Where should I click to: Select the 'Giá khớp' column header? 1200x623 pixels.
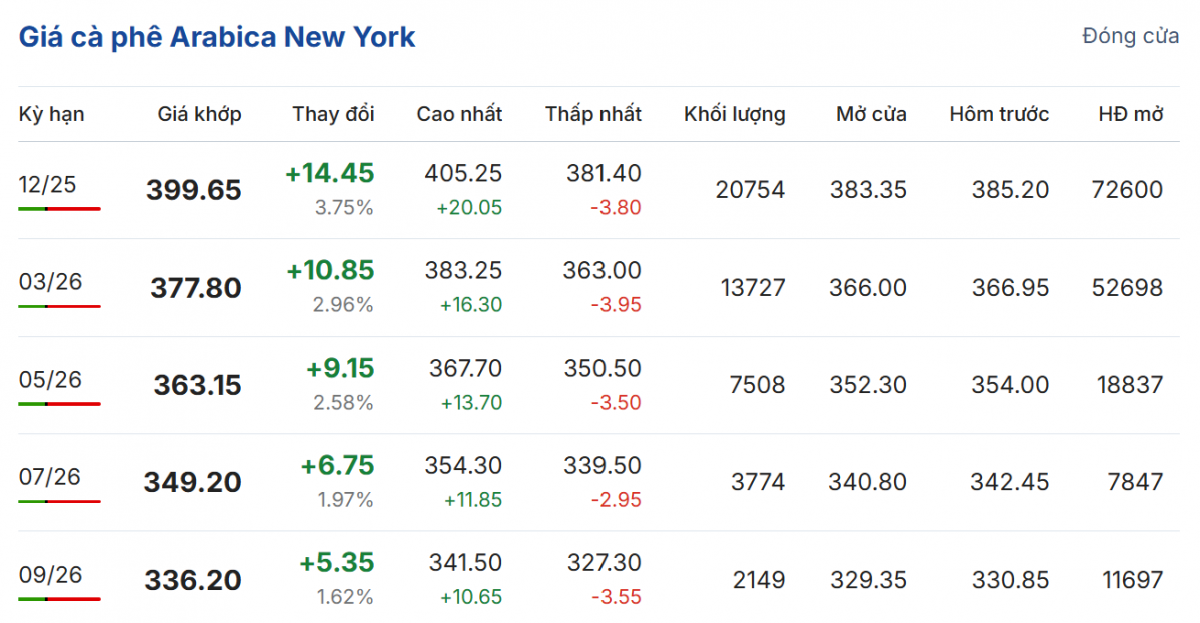[199, 114]
